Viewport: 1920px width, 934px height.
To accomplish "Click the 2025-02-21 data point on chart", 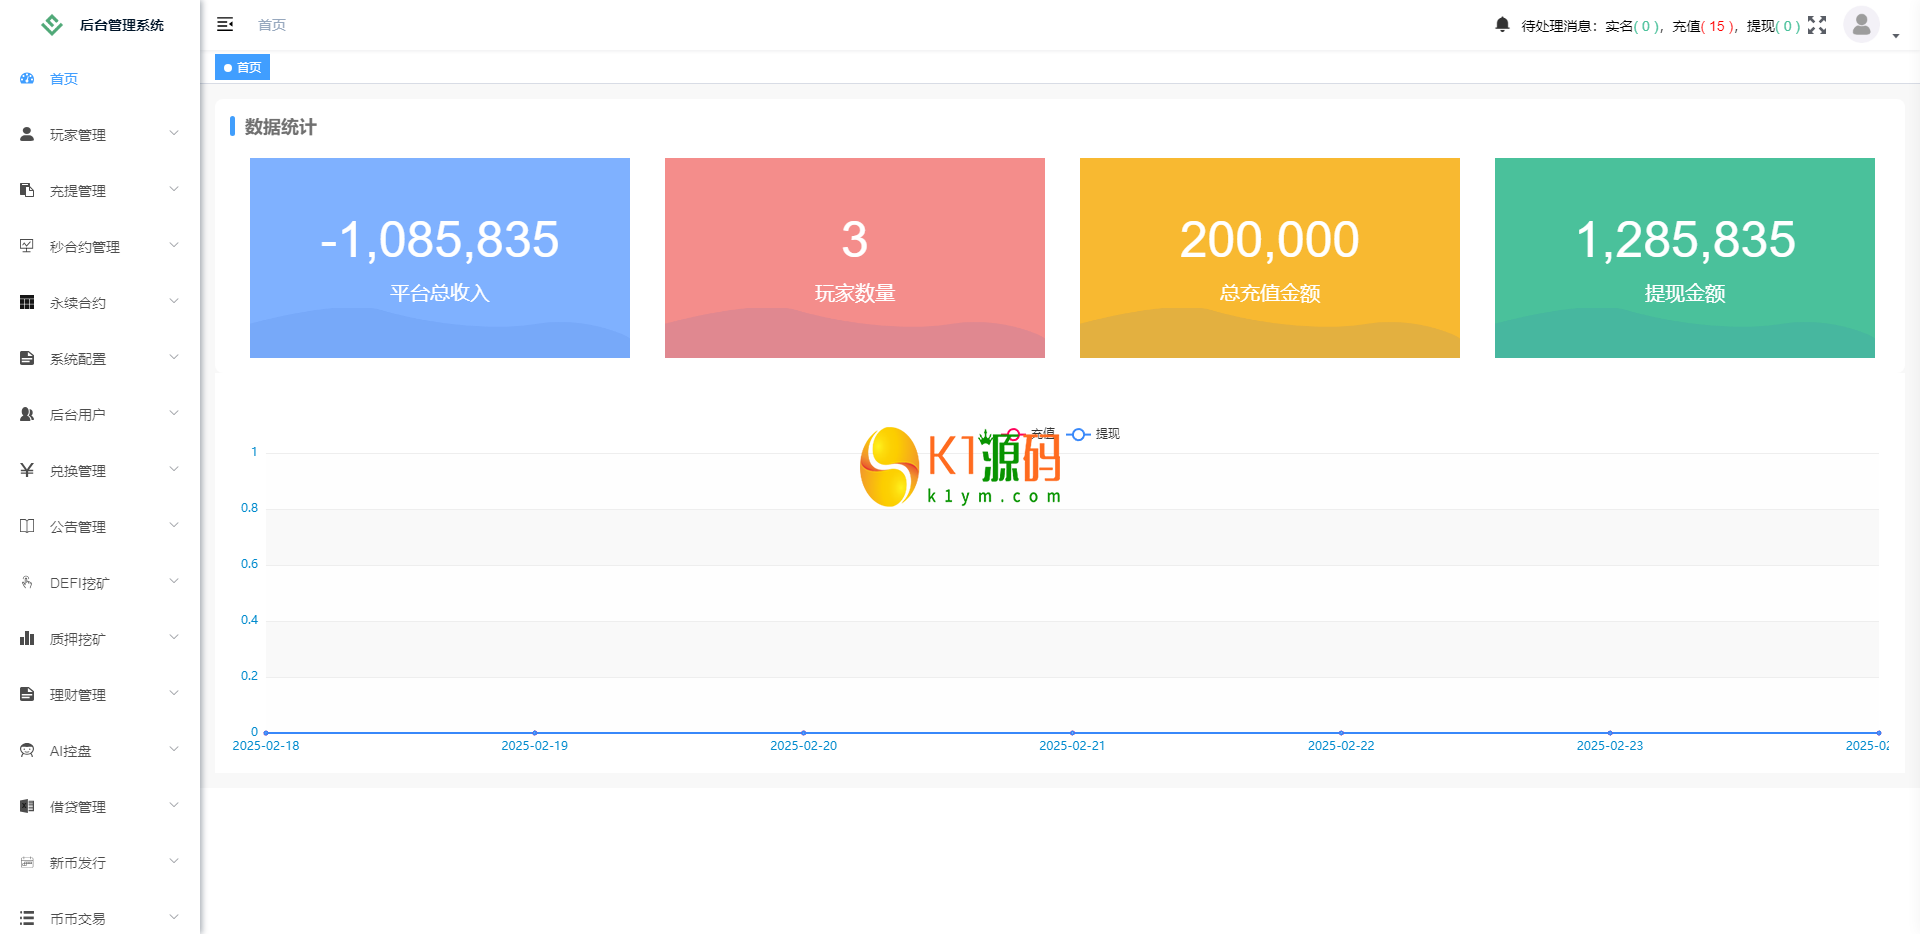I will (1072, 733).
